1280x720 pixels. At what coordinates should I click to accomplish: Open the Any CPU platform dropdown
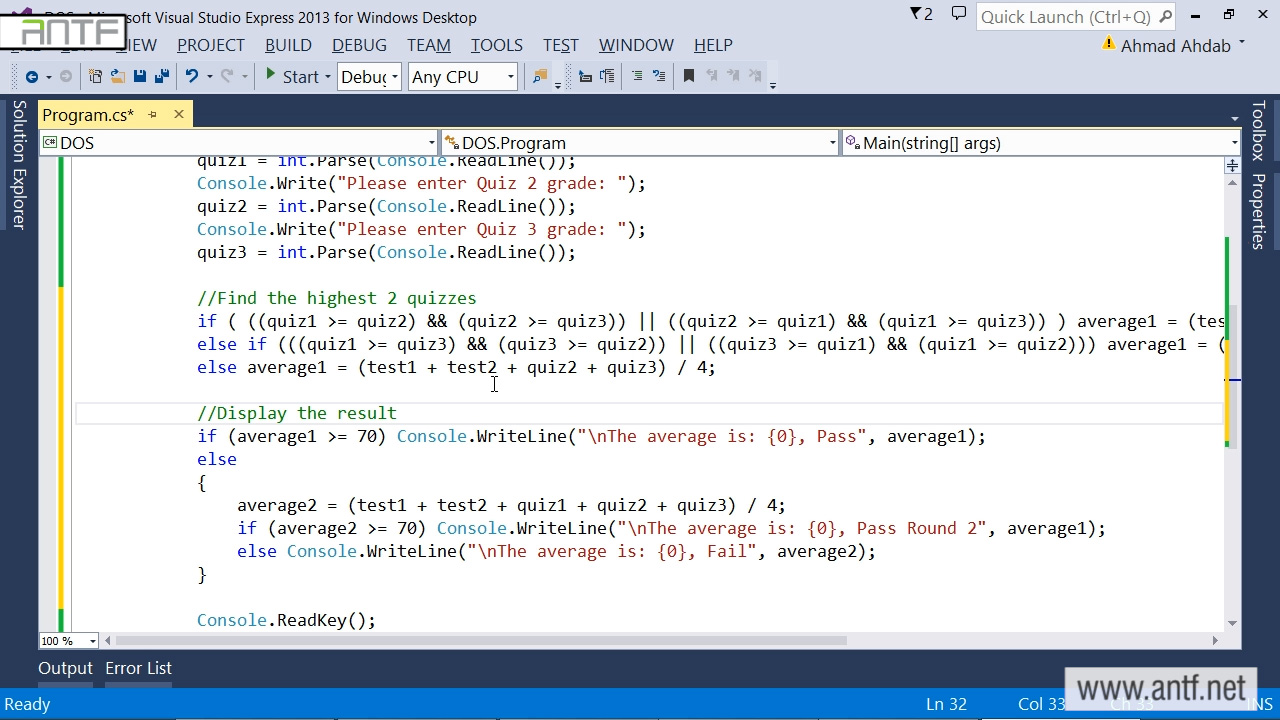pyautogui.click(x=462, y=77)
